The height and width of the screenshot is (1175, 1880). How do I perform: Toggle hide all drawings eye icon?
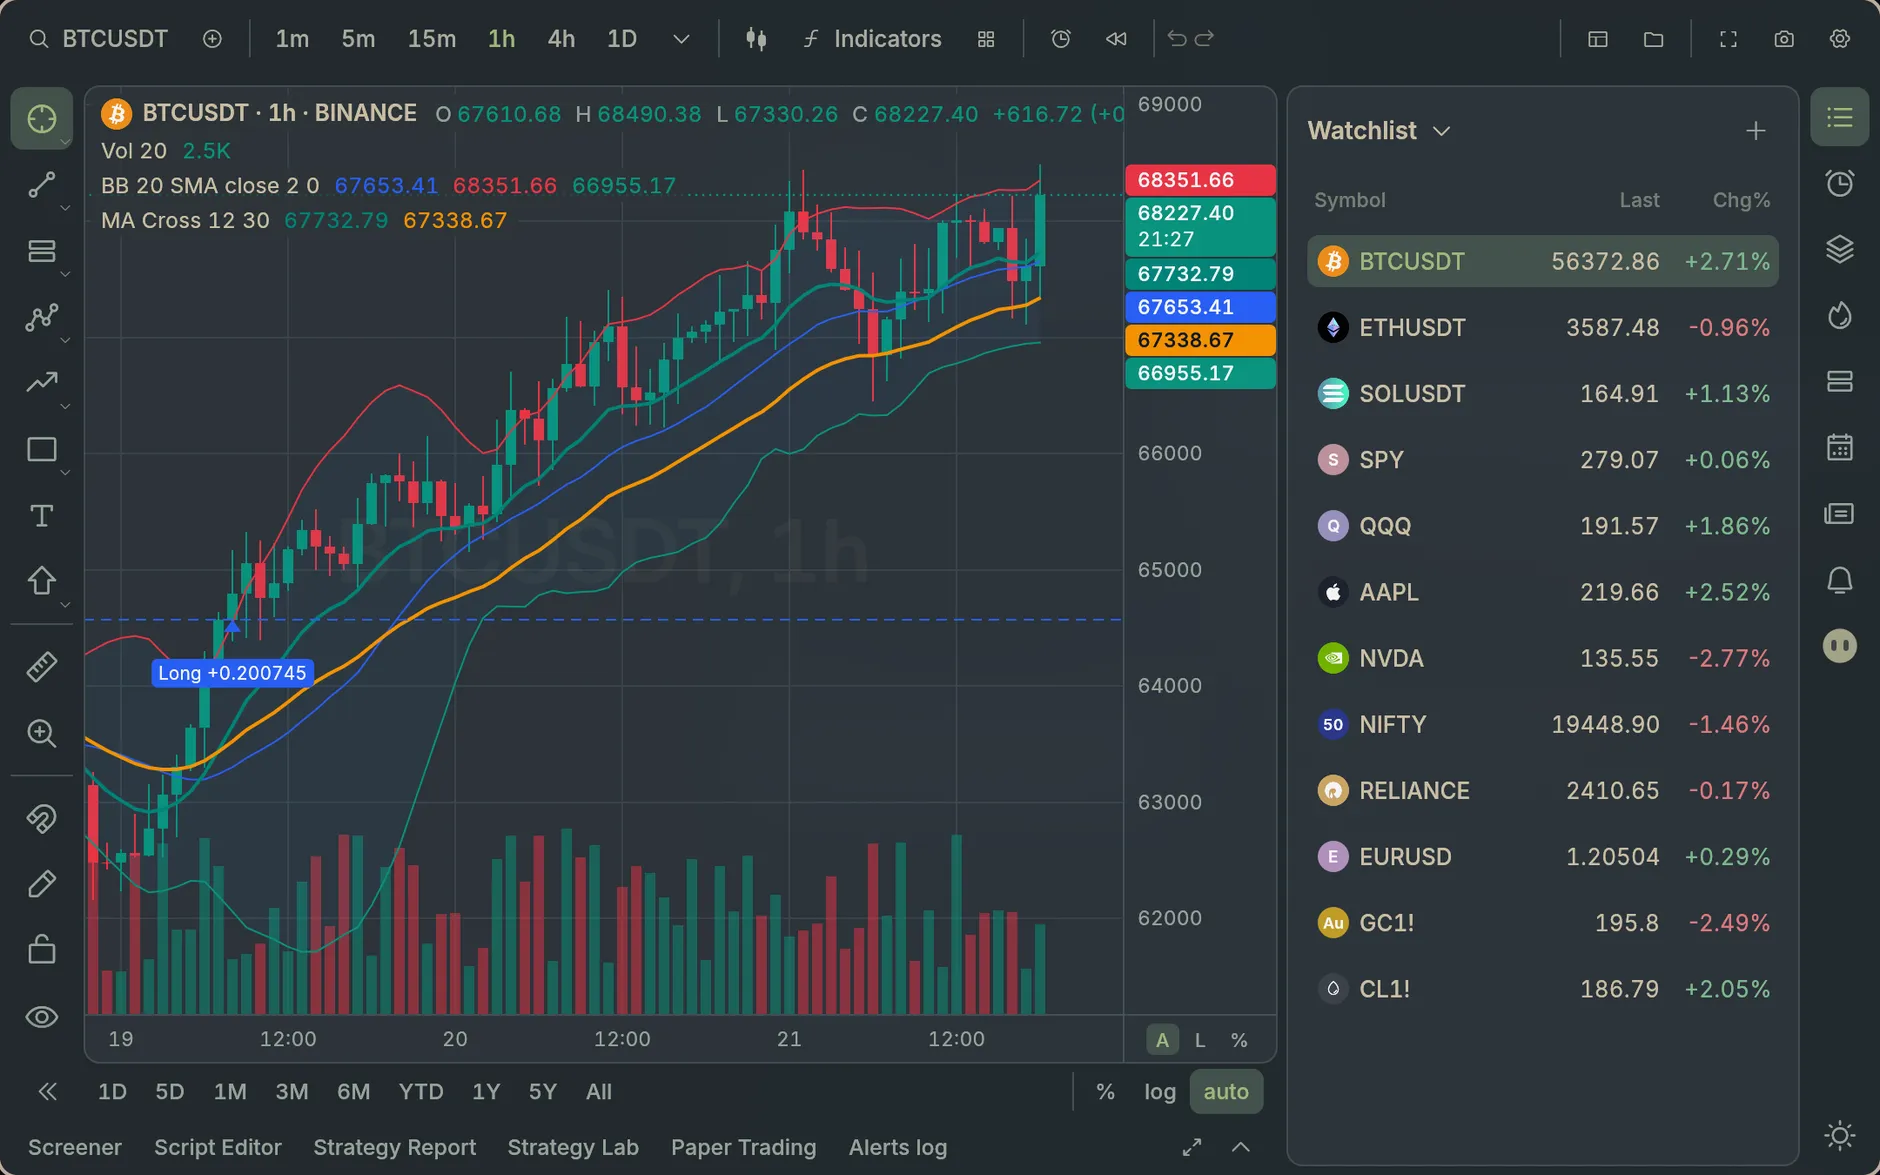coord(42,1017)
